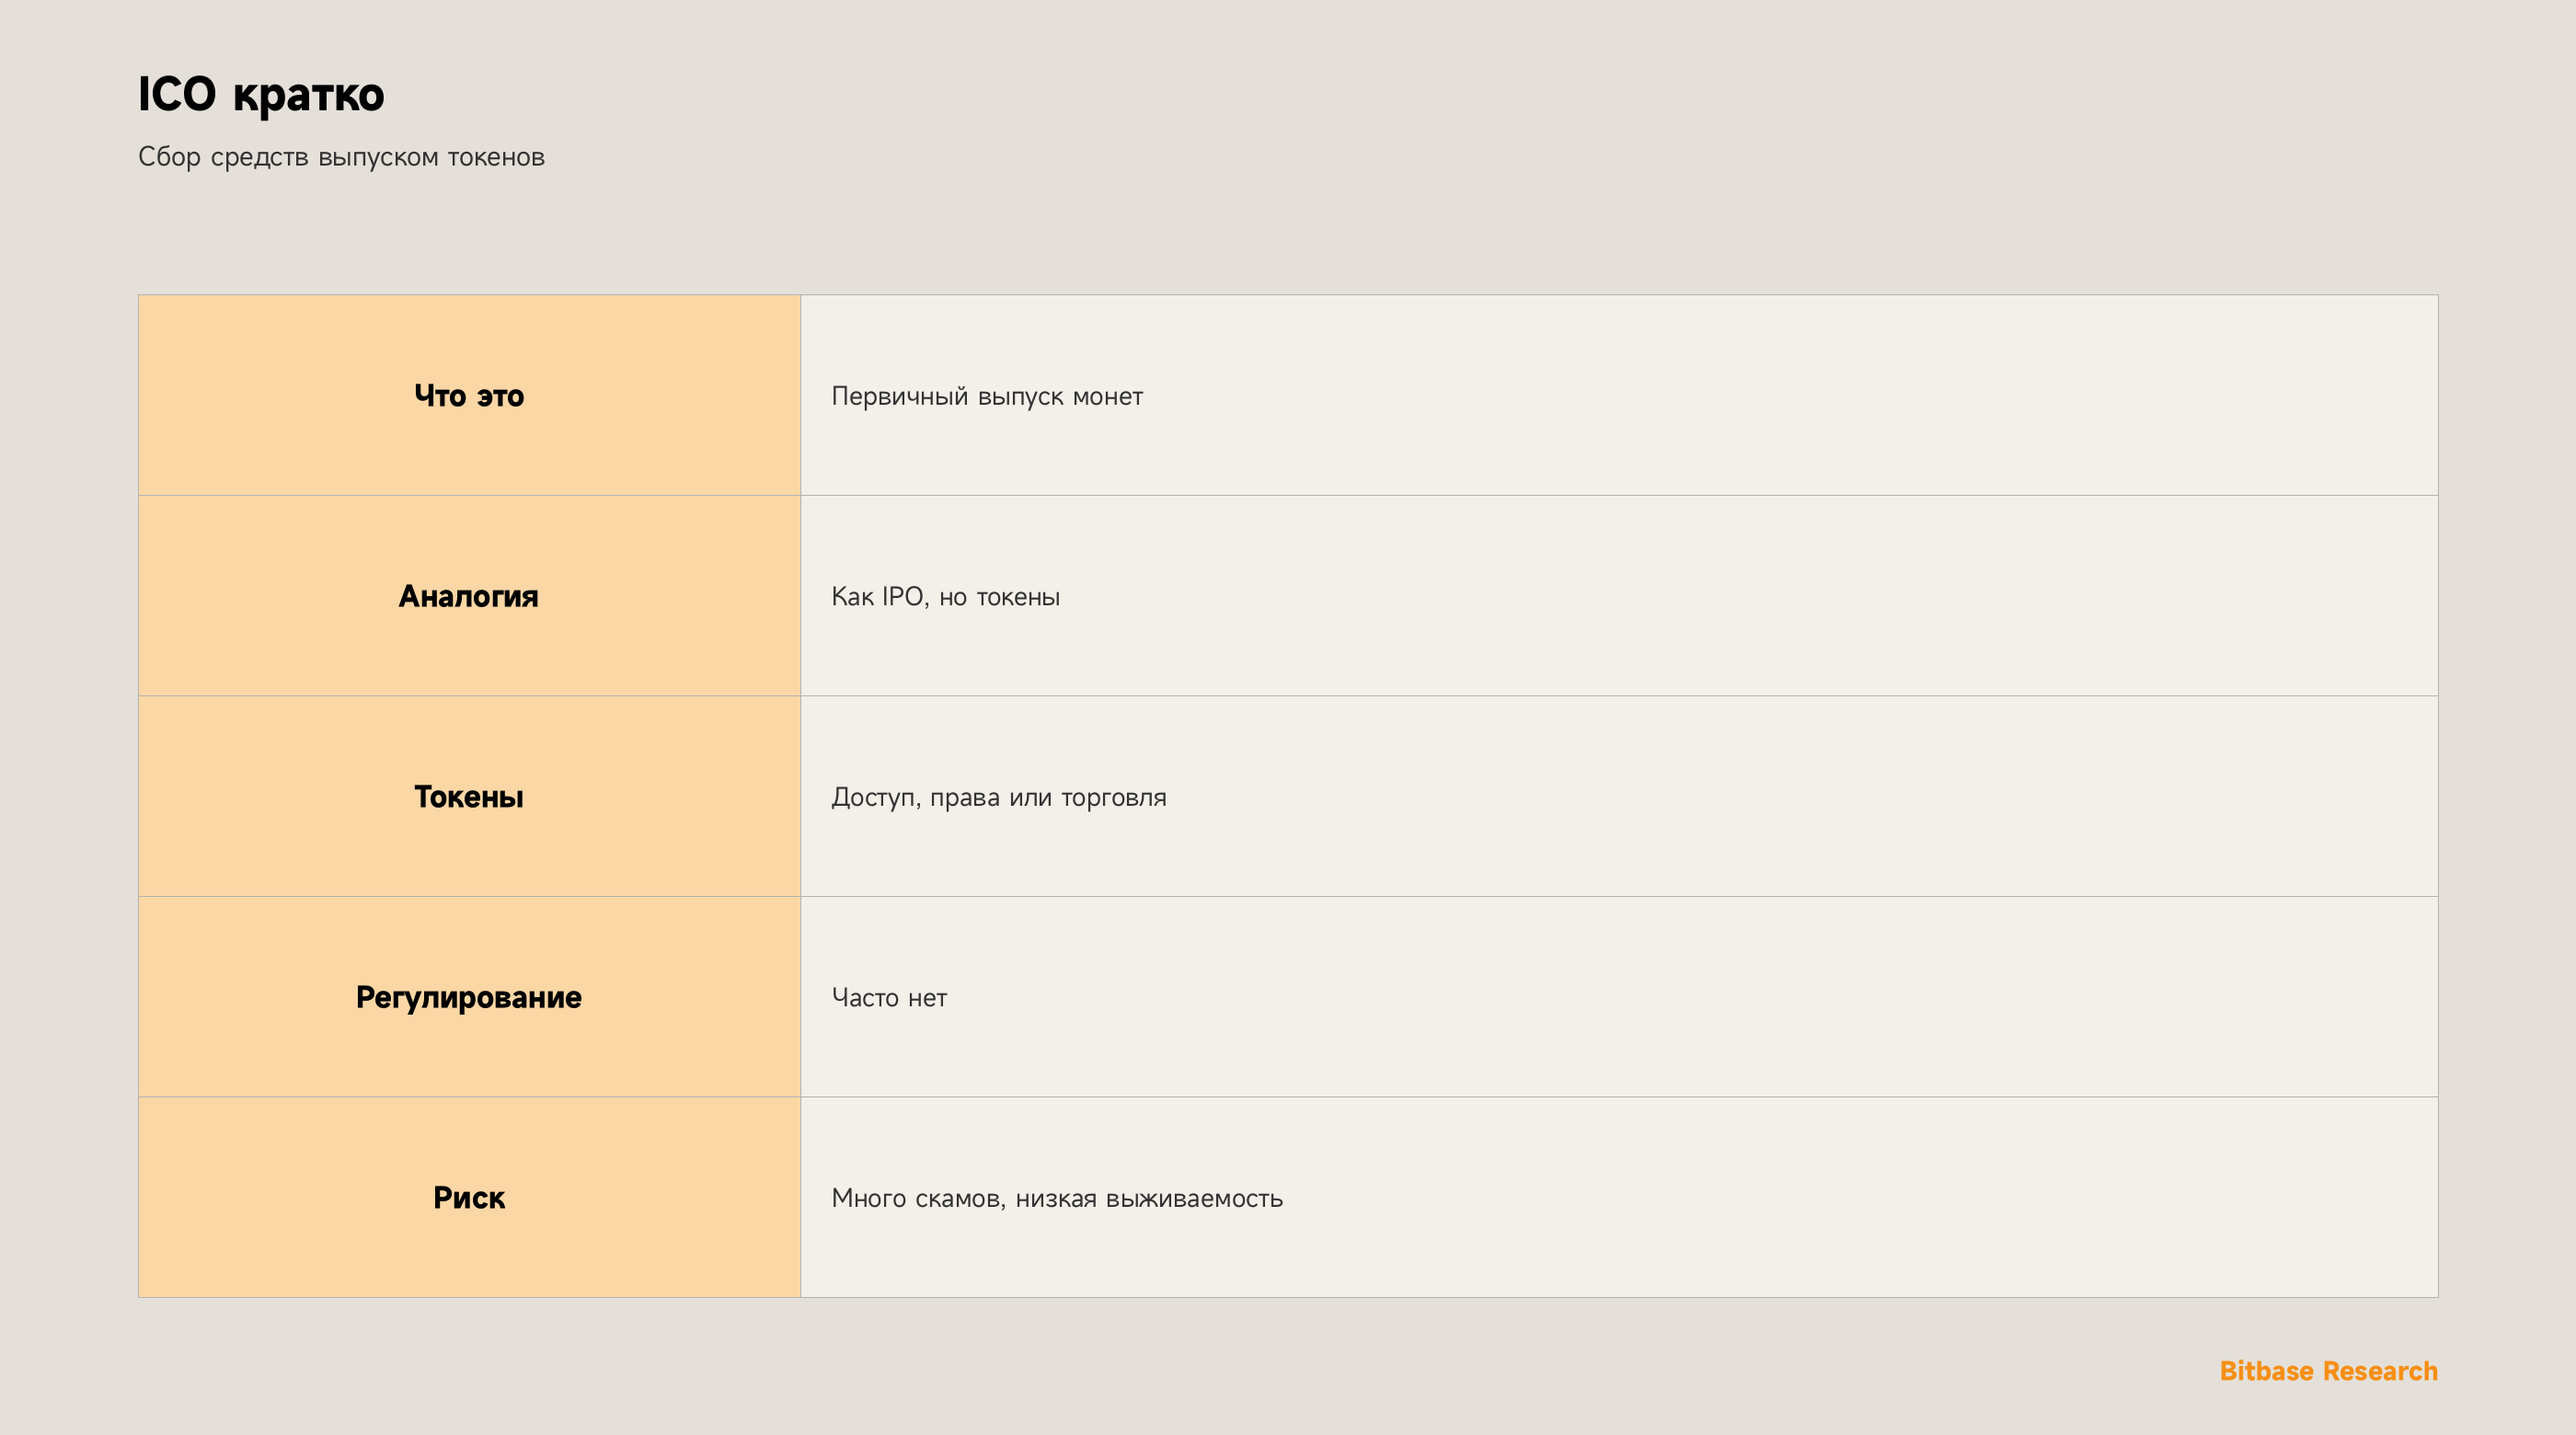Click the word 'выживаемость' in the risk row

point(1194,1198)
